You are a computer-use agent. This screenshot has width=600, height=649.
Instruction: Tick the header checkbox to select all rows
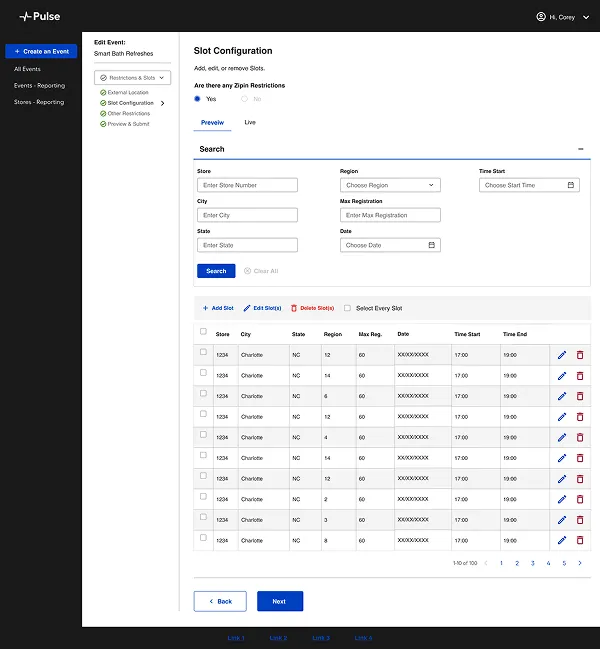pos(203,331)
